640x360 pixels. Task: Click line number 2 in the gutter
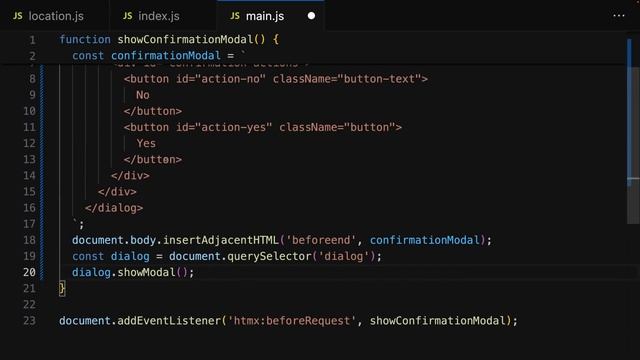tap(32, 56)
